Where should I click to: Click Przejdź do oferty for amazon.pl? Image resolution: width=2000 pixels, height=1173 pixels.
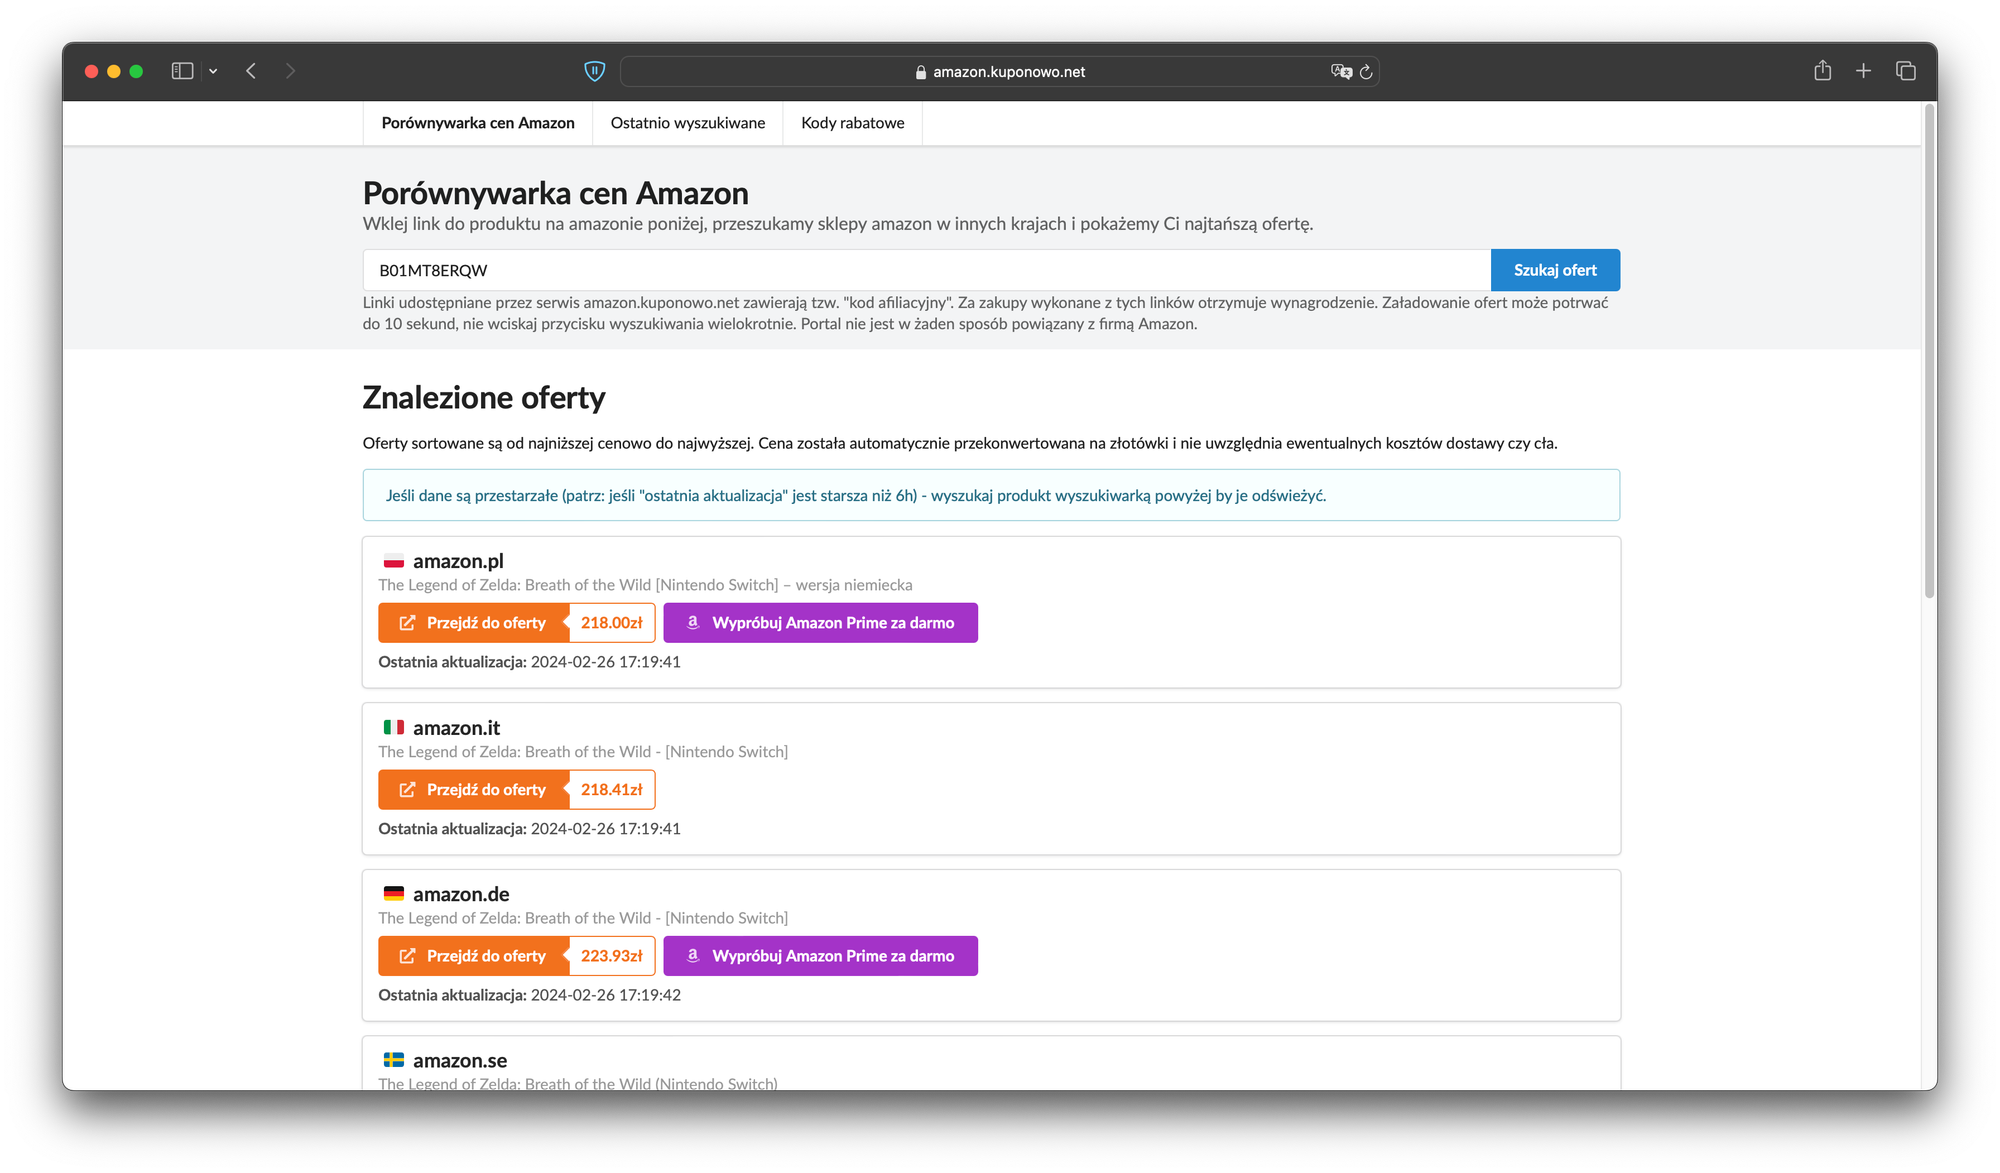(473, 623)
